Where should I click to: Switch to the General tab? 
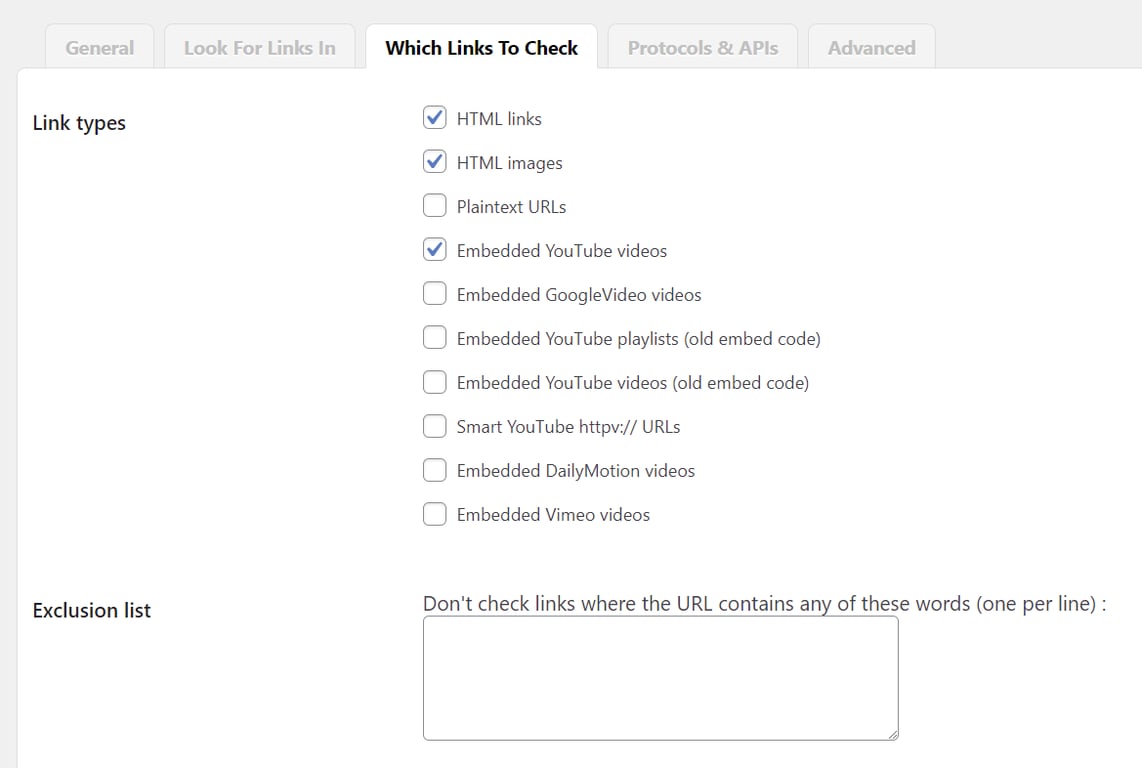99,47
